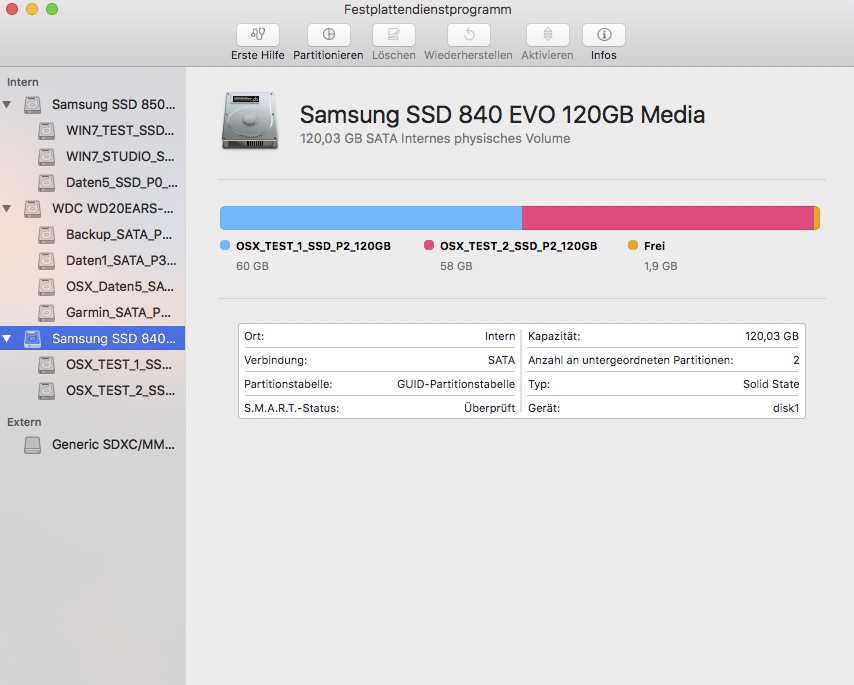The image size is (854, 685).
Task: Click the orange Frei bar segment
Action: pyautogui.click(x=817, y=218)
